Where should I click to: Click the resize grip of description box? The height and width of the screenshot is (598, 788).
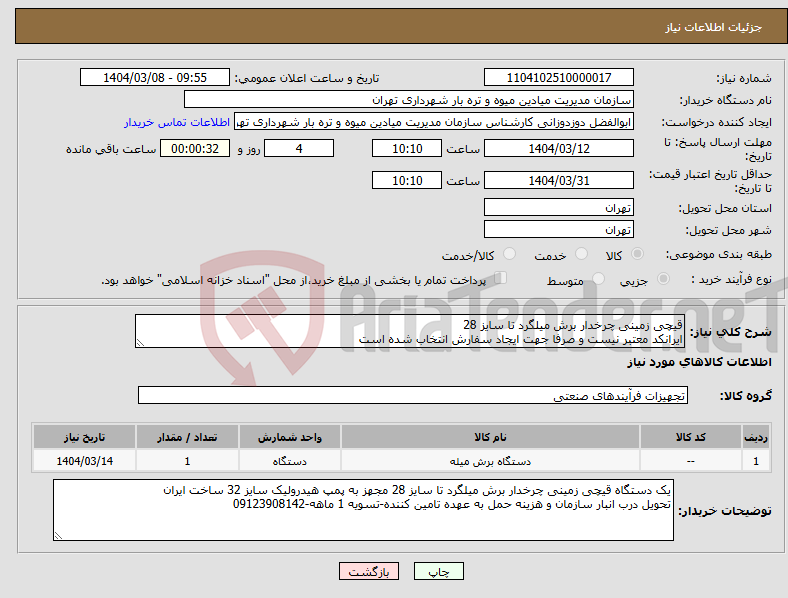(140, 343)
